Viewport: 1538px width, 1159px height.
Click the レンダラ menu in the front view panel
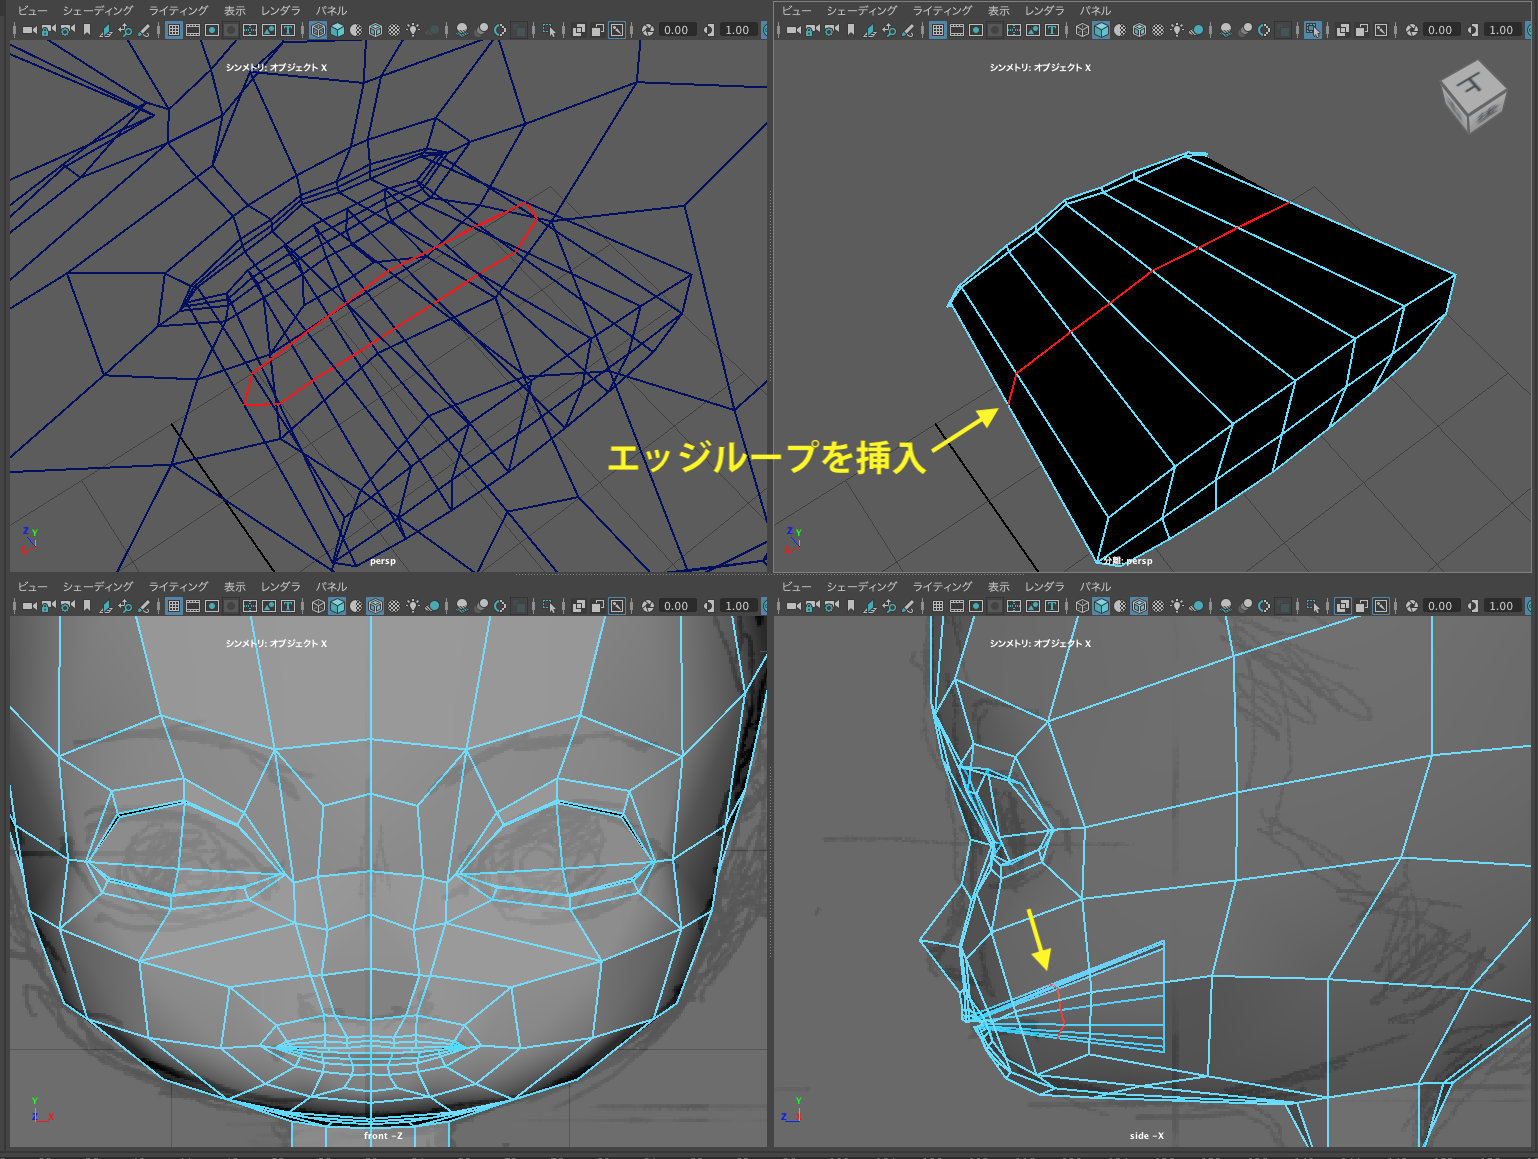pyautogui.click(x=281, y=587)
